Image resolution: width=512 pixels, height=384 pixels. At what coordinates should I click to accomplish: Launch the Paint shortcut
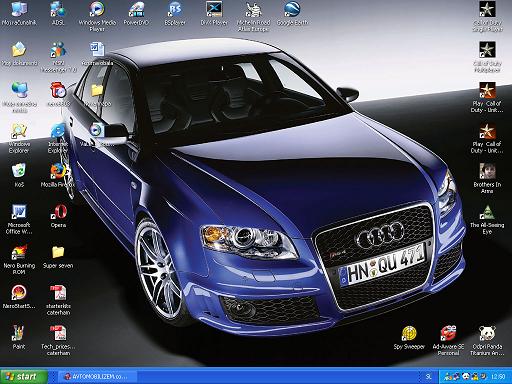(19, 337)
